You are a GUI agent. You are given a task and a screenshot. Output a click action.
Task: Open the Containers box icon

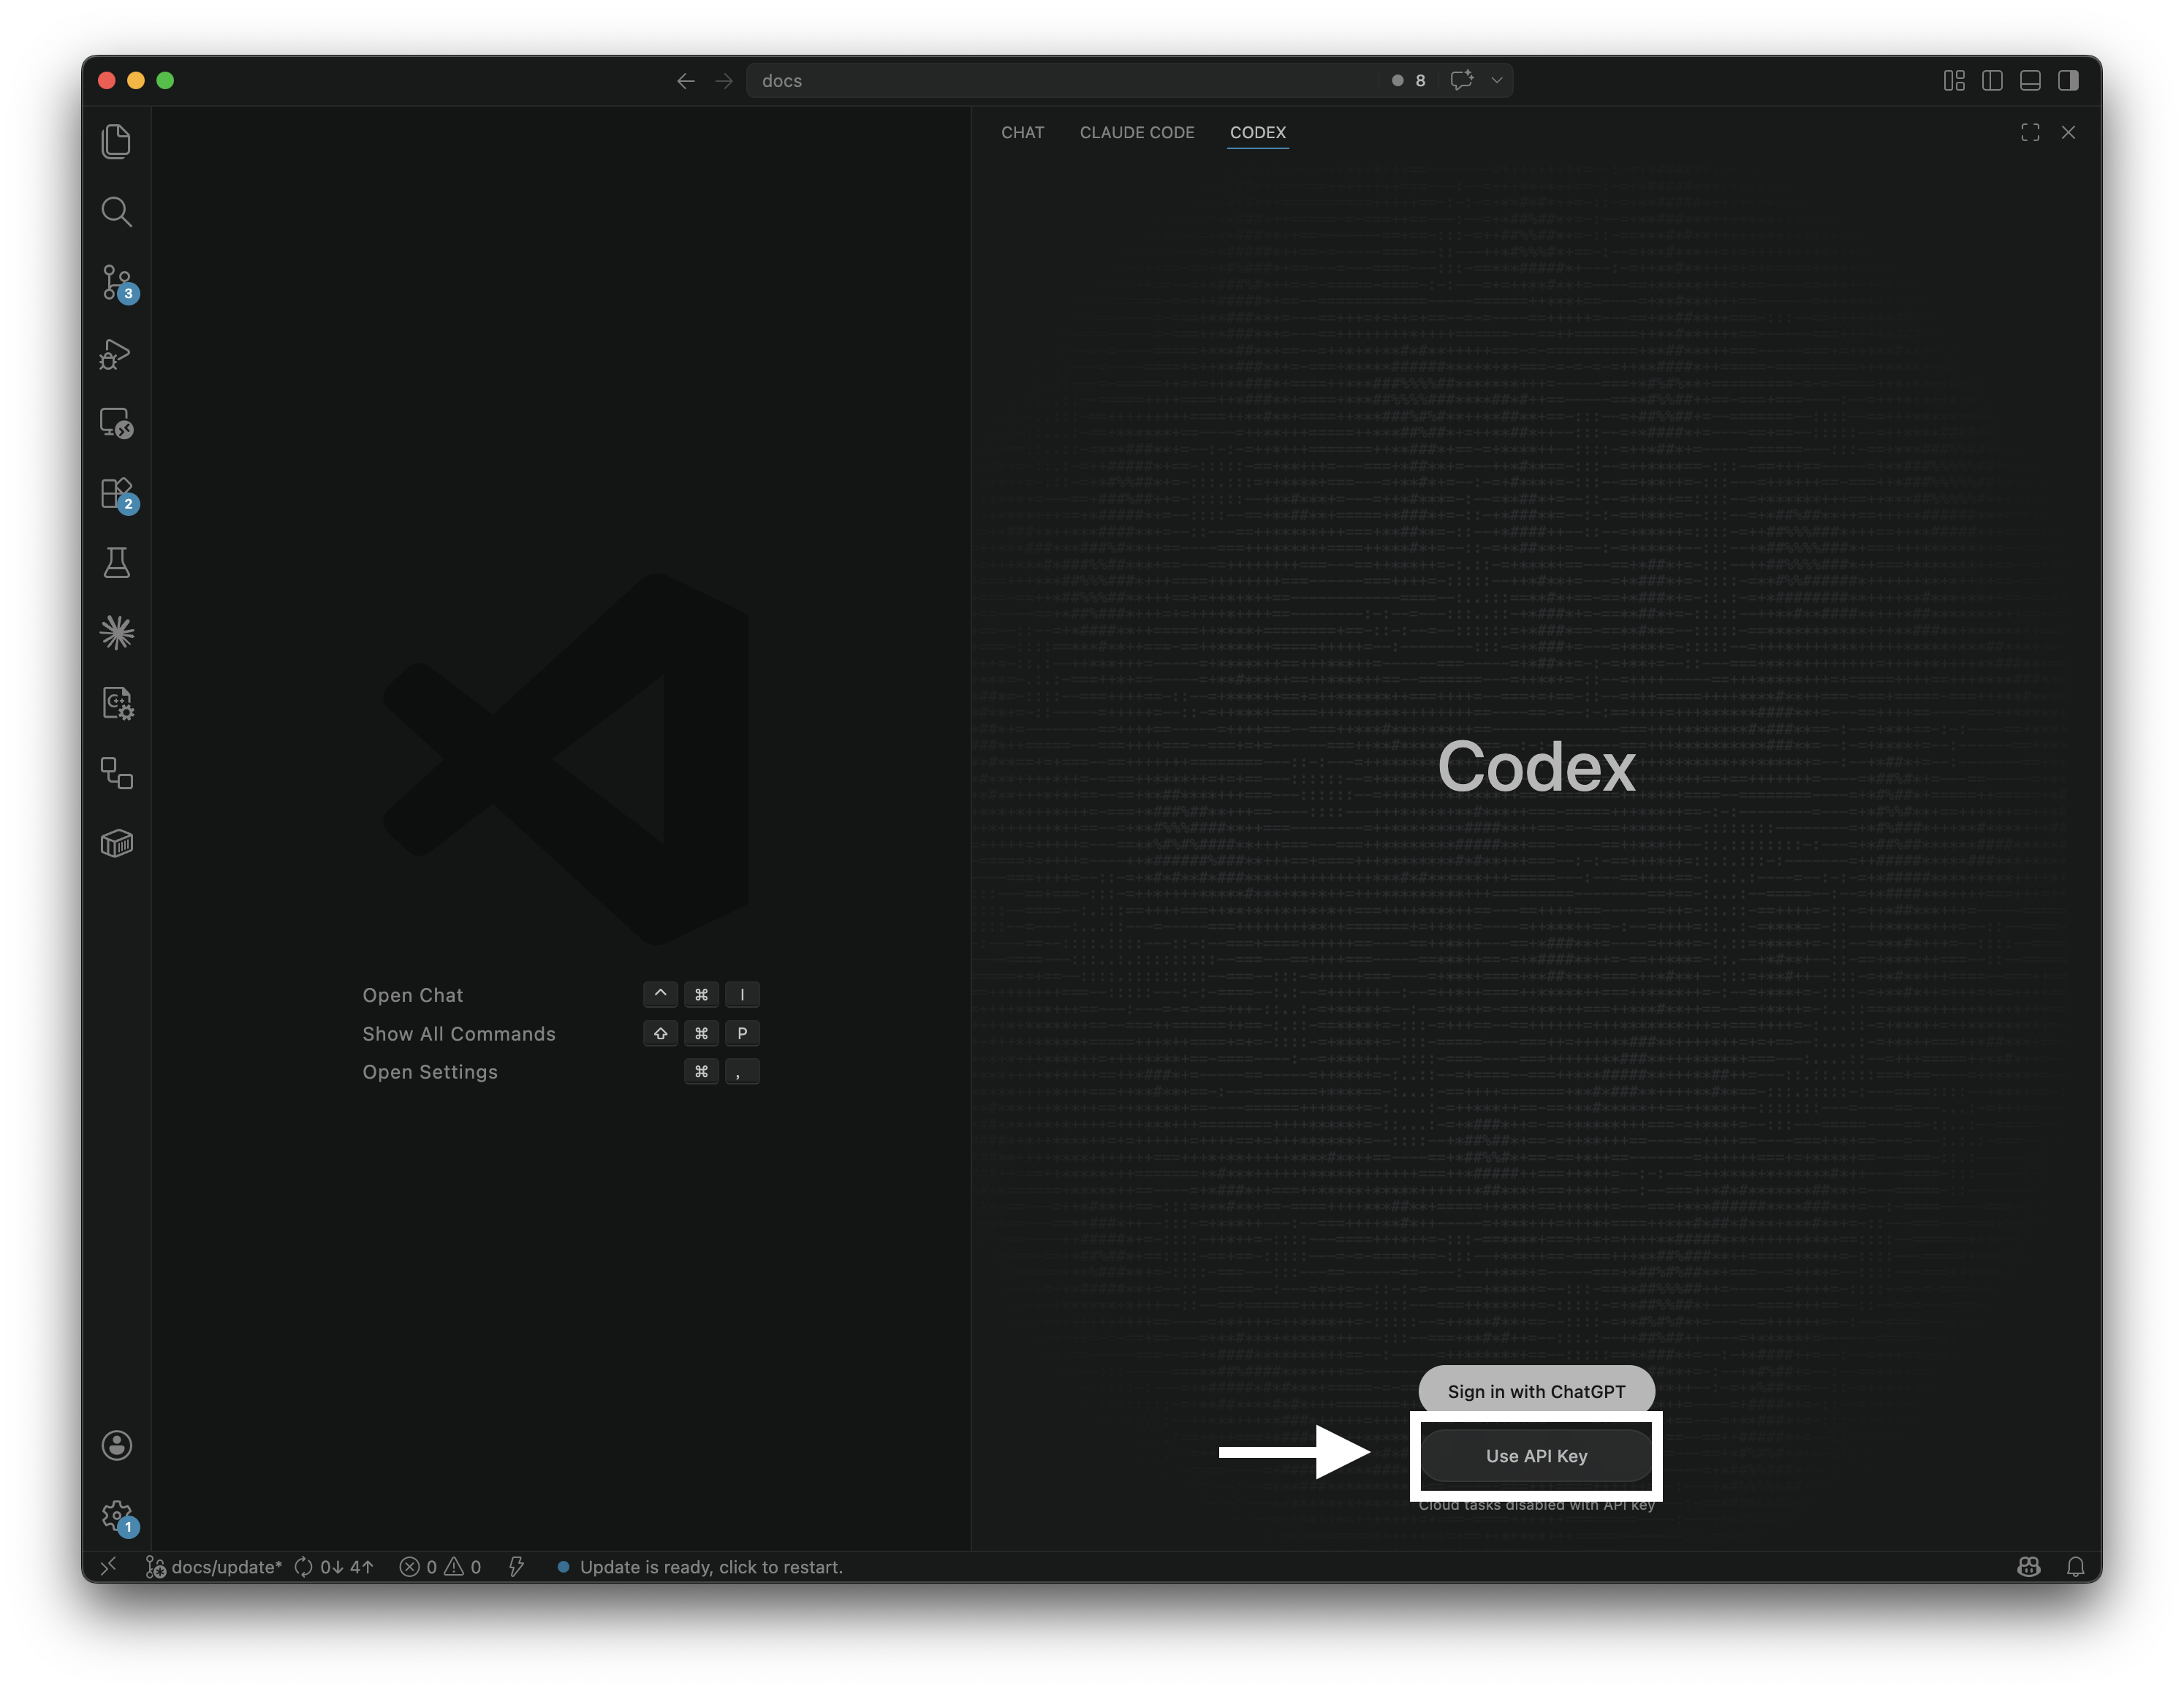[116, 844]
